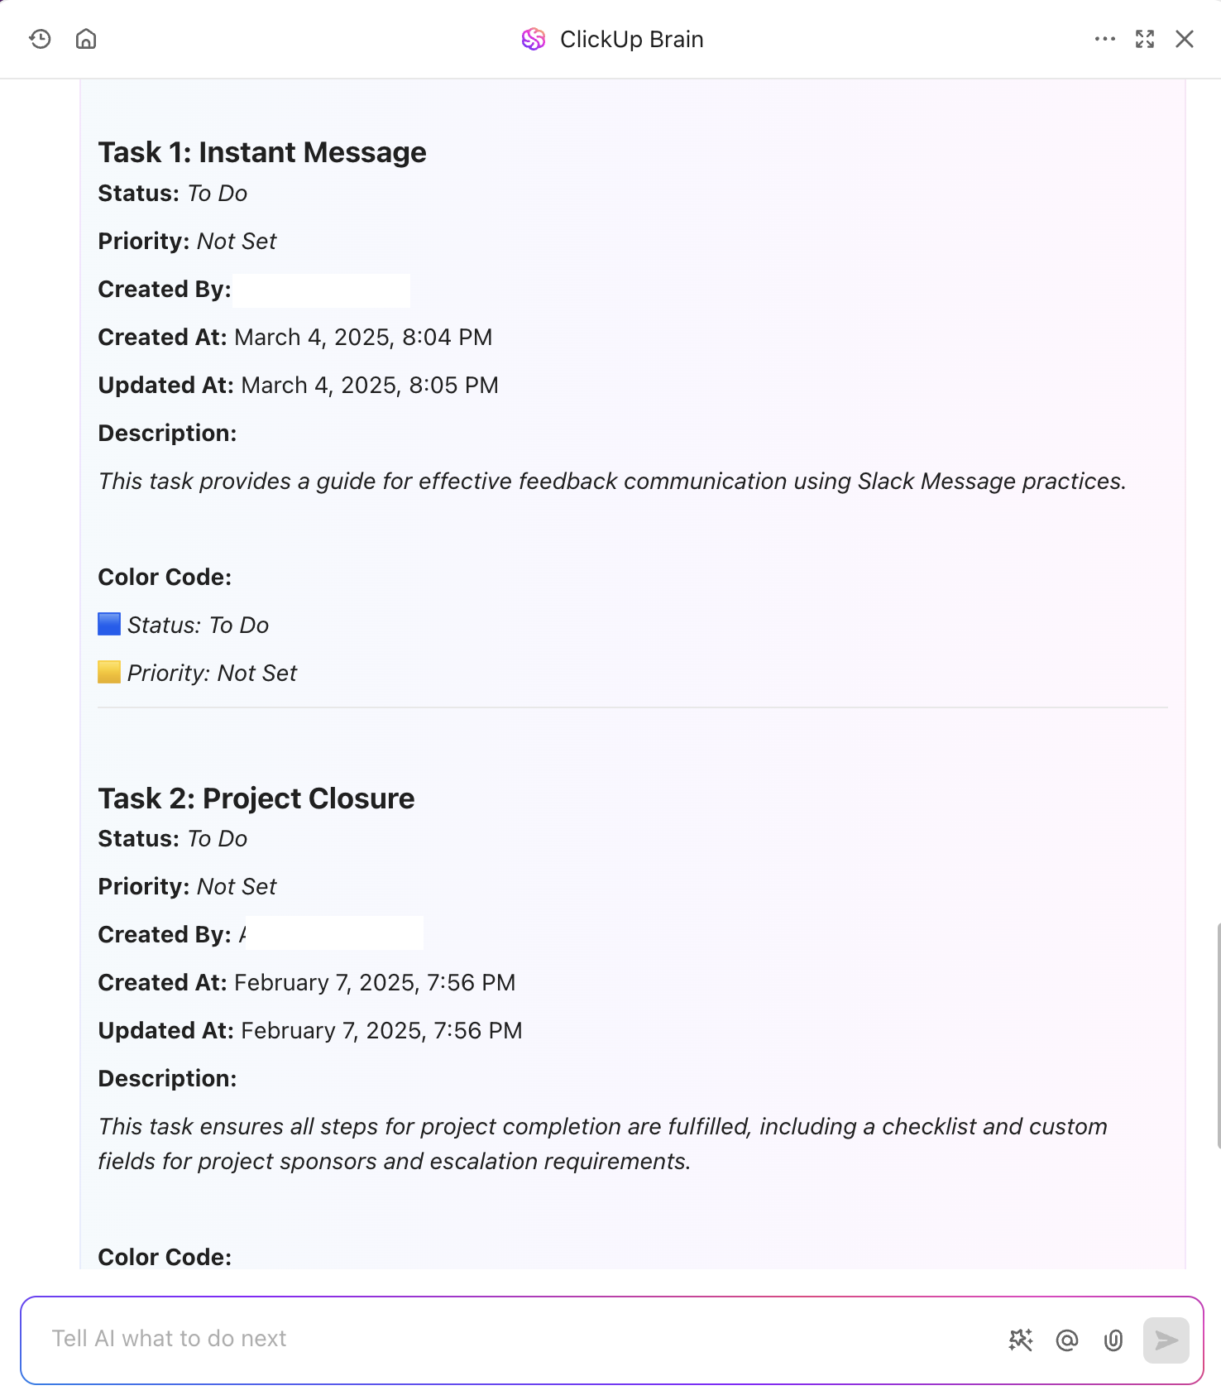Insert a mention with @ icon

(1067, 1340)
